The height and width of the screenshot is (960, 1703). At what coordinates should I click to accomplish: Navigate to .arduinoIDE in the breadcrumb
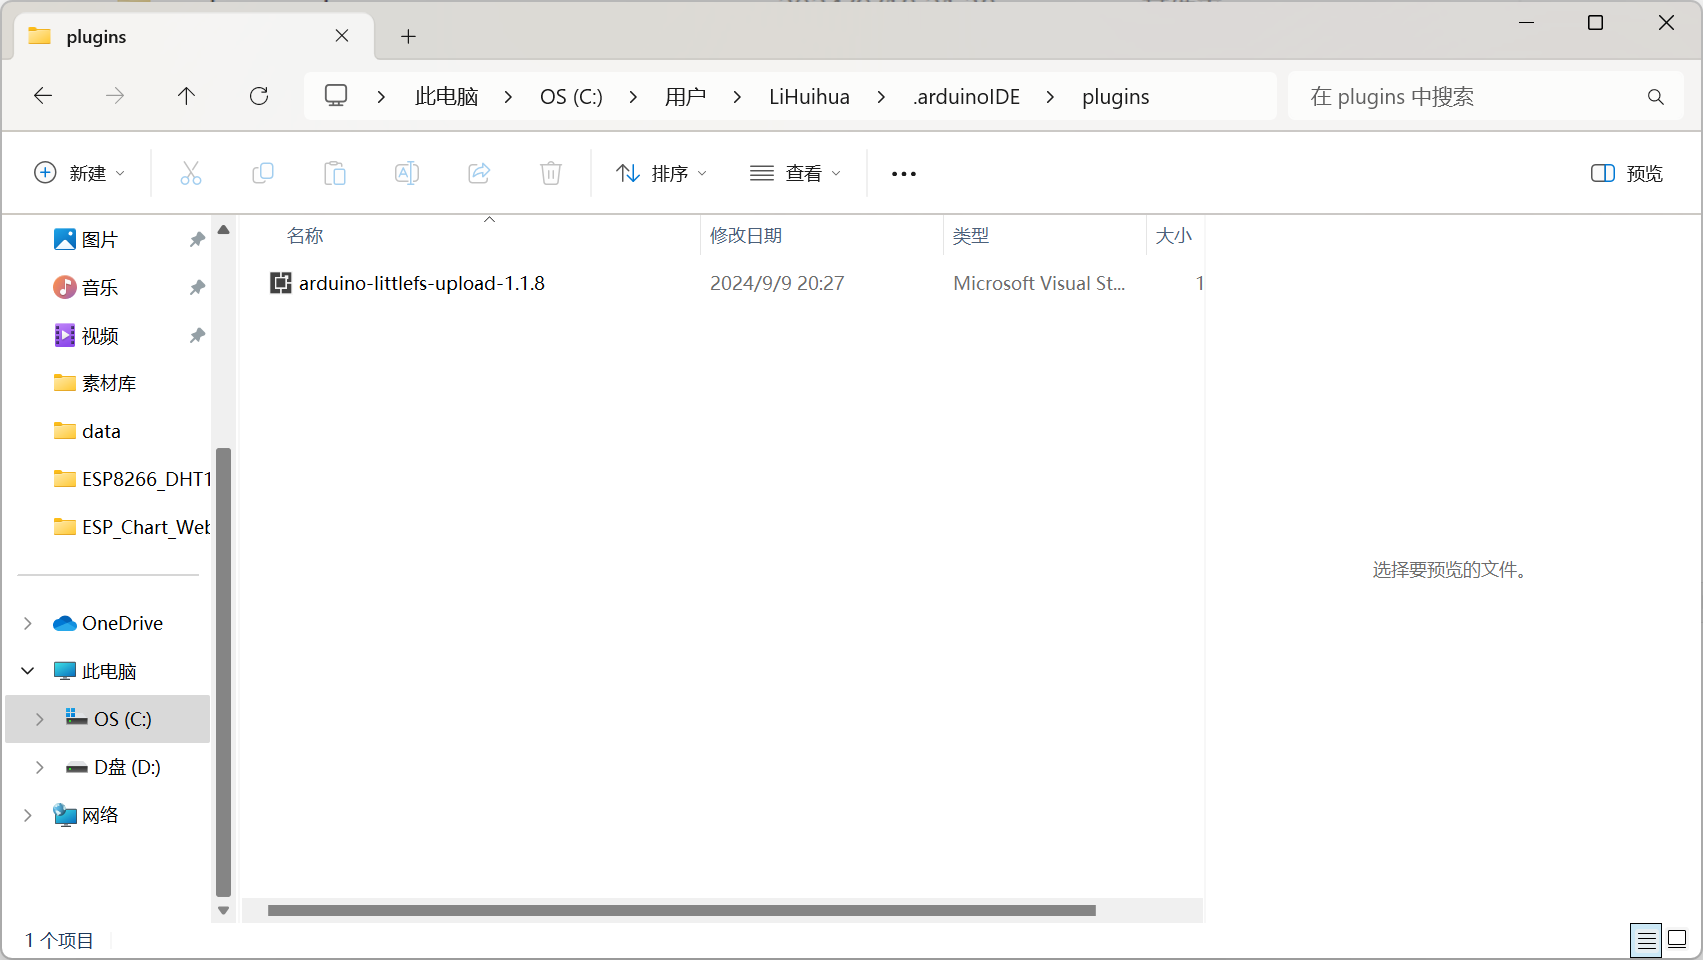coord(966,96)
